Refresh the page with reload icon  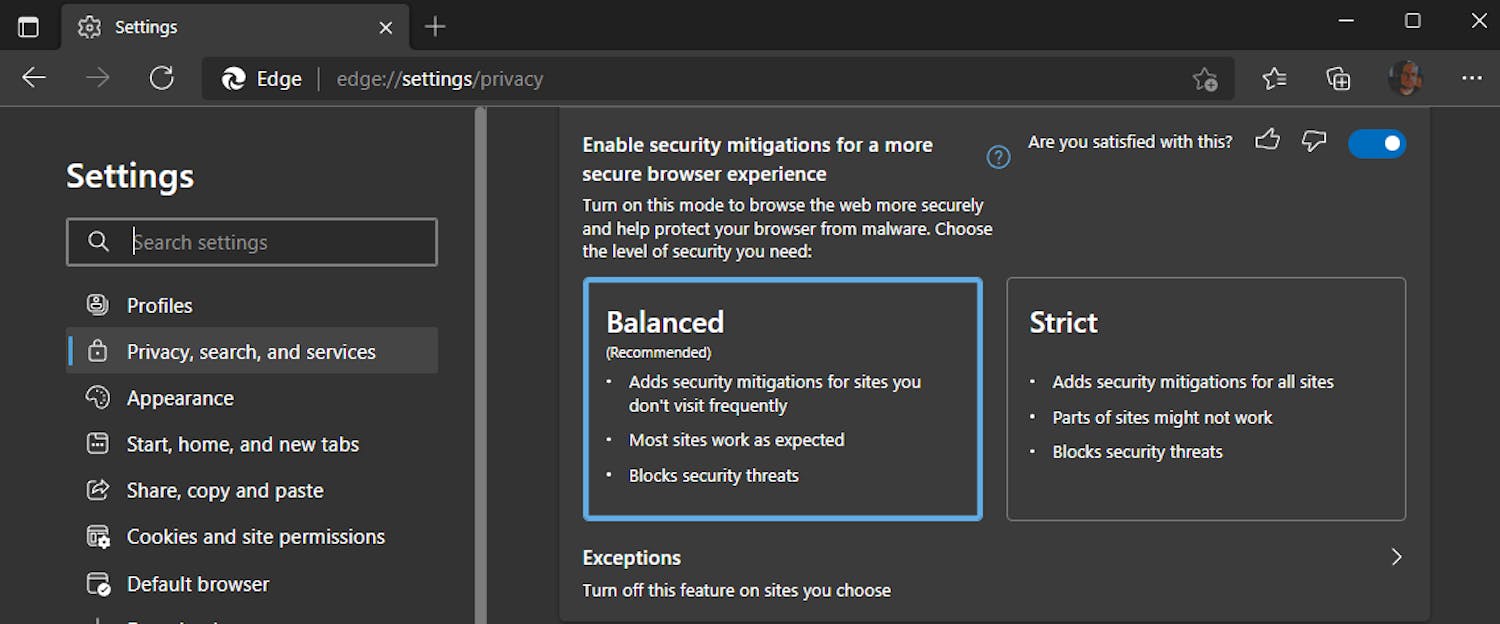coord(162,78)
